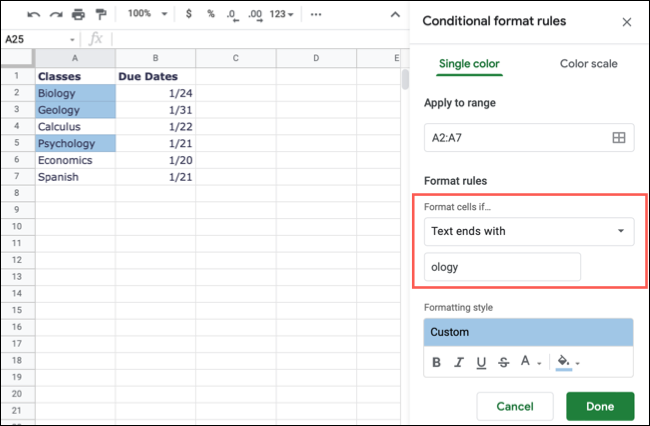This screenshot has width=650, height=426.
Task: Select the Single color tab
Action: (x=469, y=64)
